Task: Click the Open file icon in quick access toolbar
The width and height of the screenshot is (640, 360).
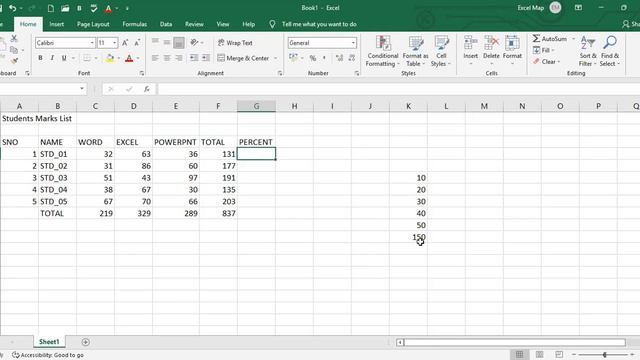Action: [x=65, y=8]
